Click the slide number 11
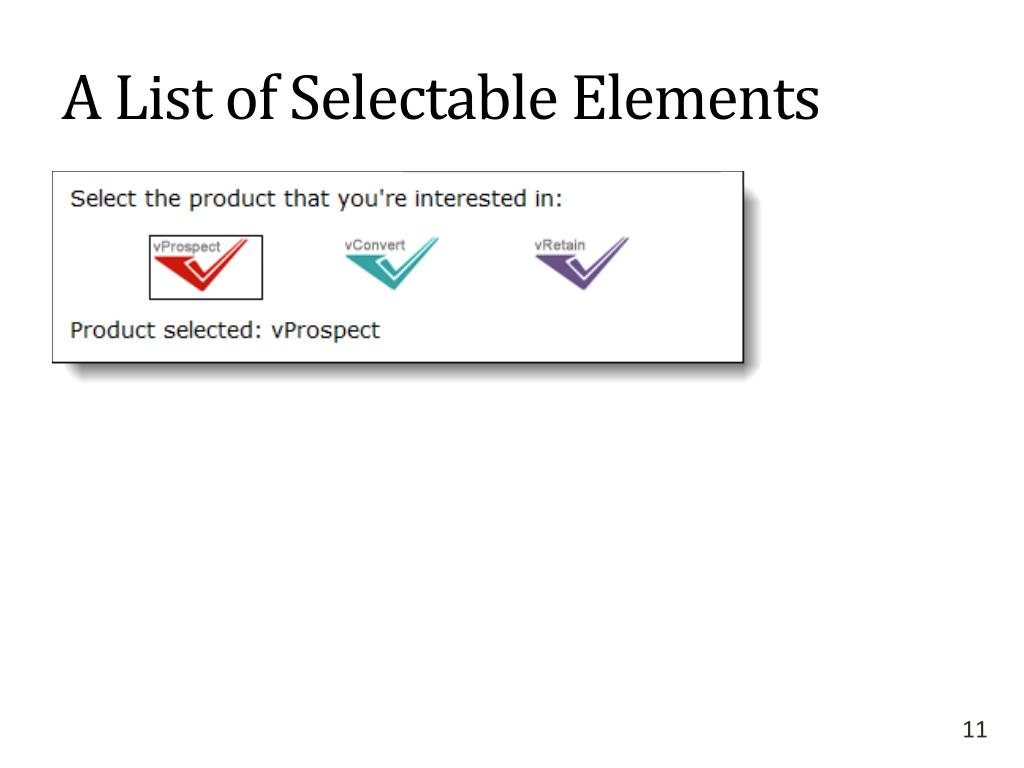 tap(974, 729)
